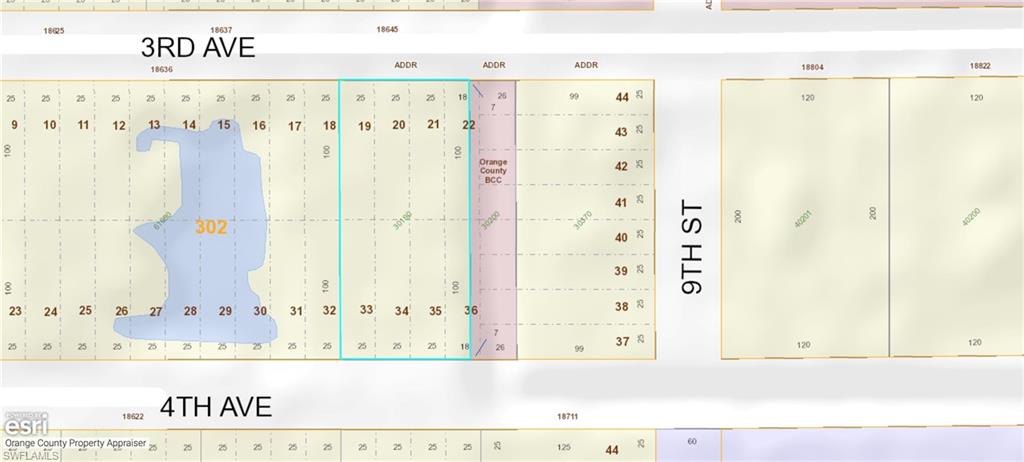Click the esri logo
Screen dimensions: 1024x462
point(20,424)
